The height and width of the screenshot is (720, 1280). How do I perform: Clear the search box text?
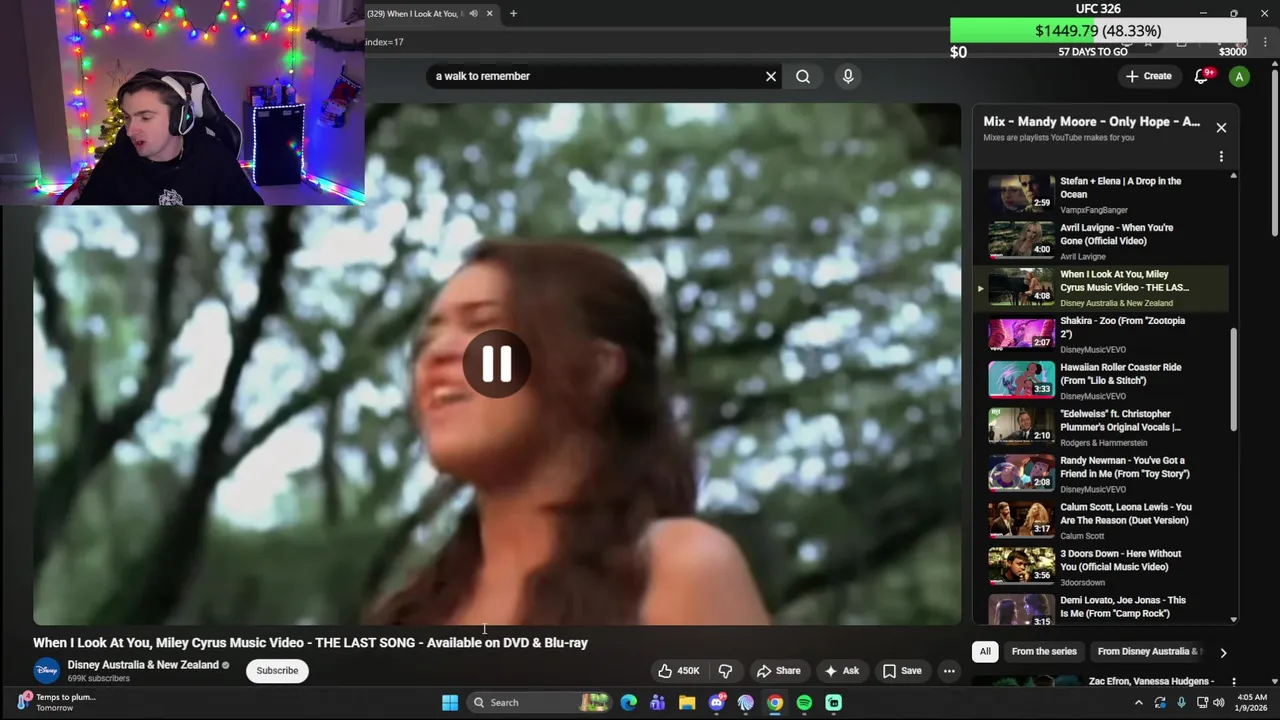[771, 76]
